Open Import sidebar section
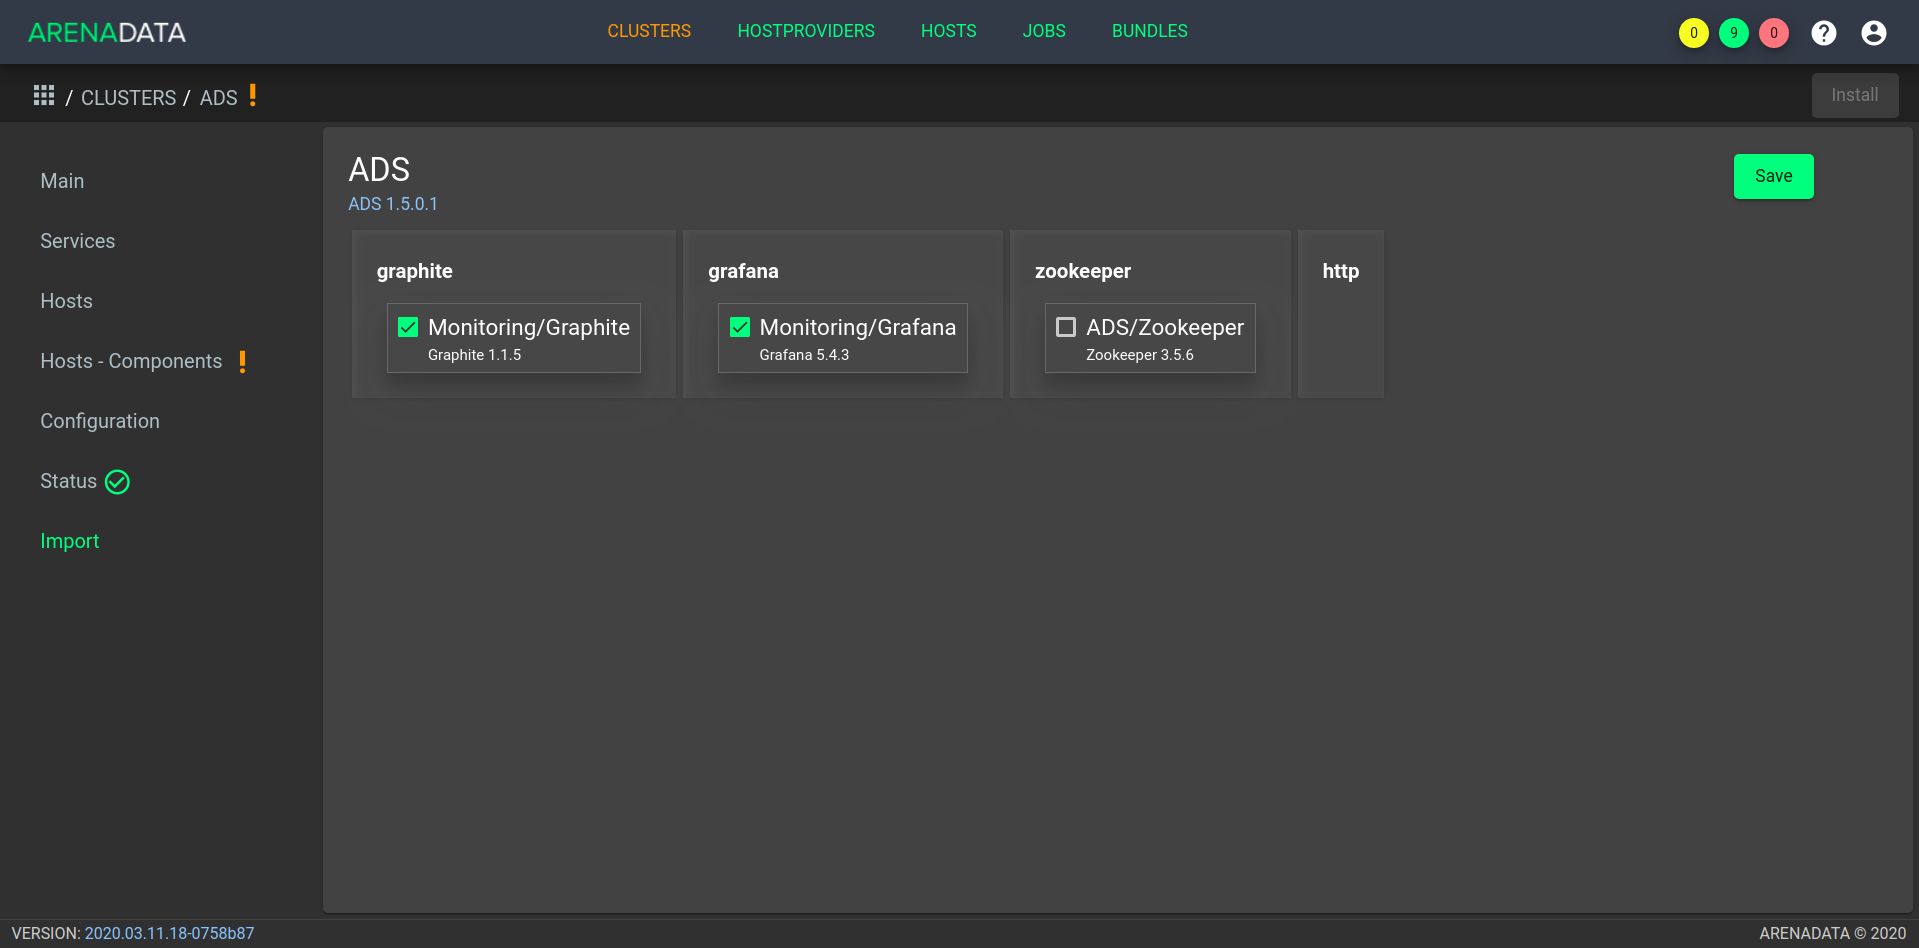 coord(70,541)
